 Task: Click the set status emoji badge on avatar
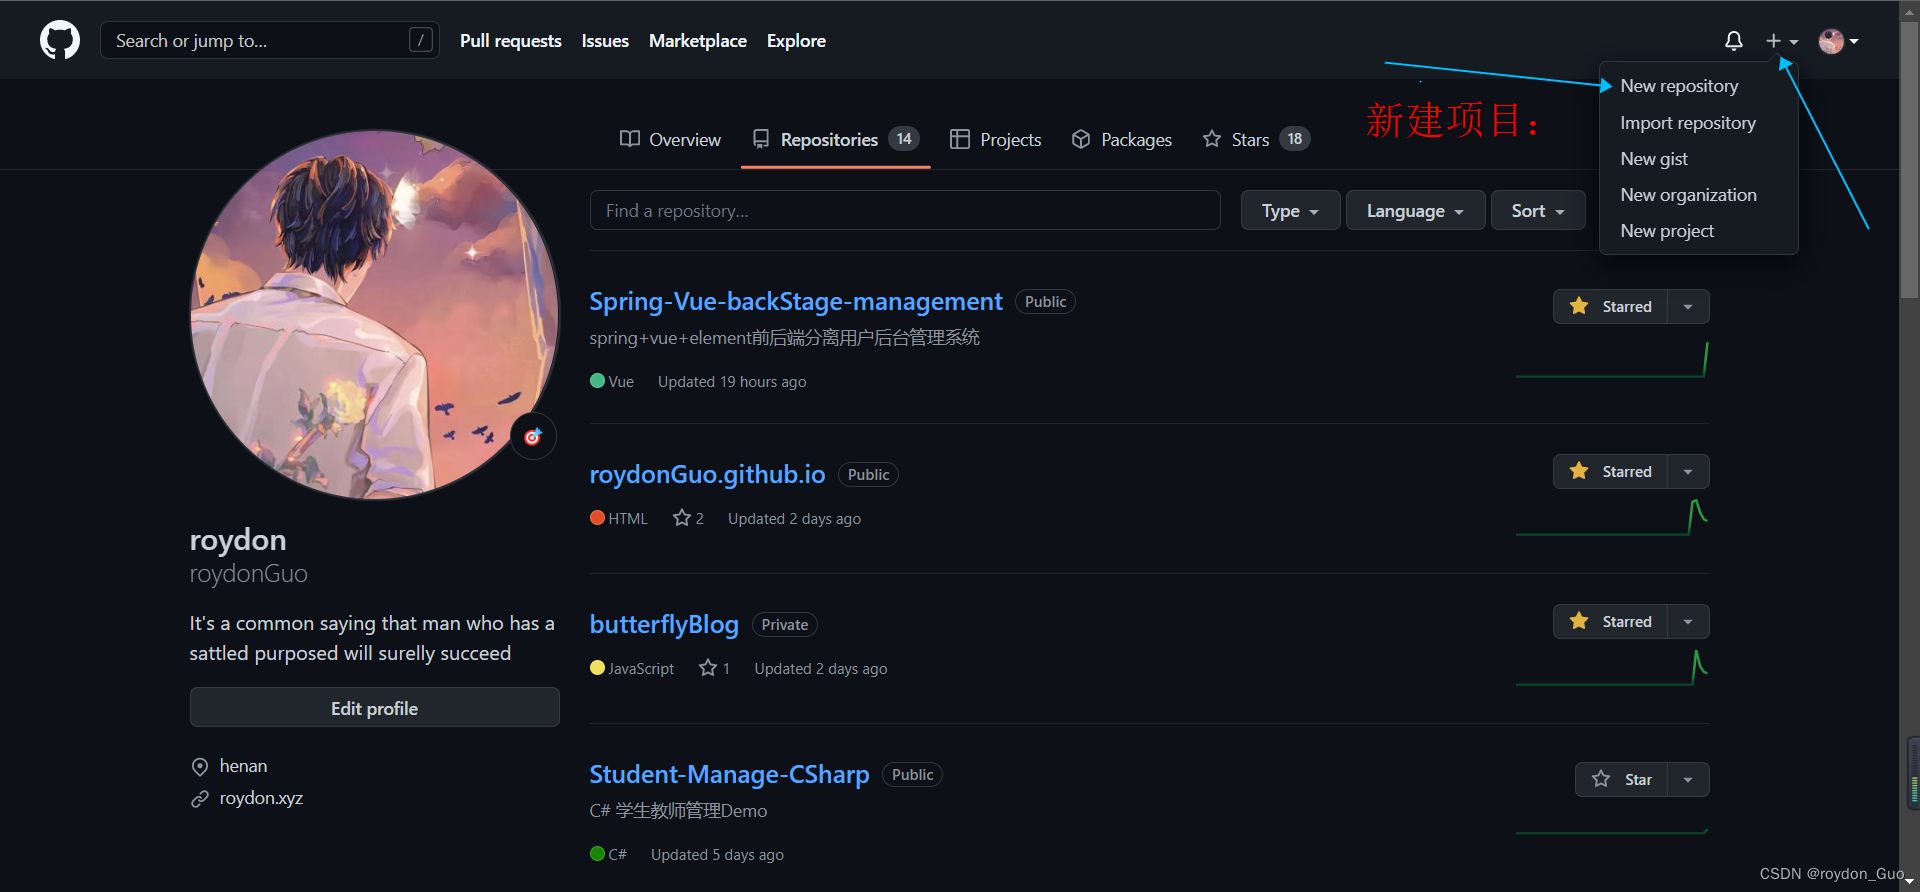[x=533, y=437]
